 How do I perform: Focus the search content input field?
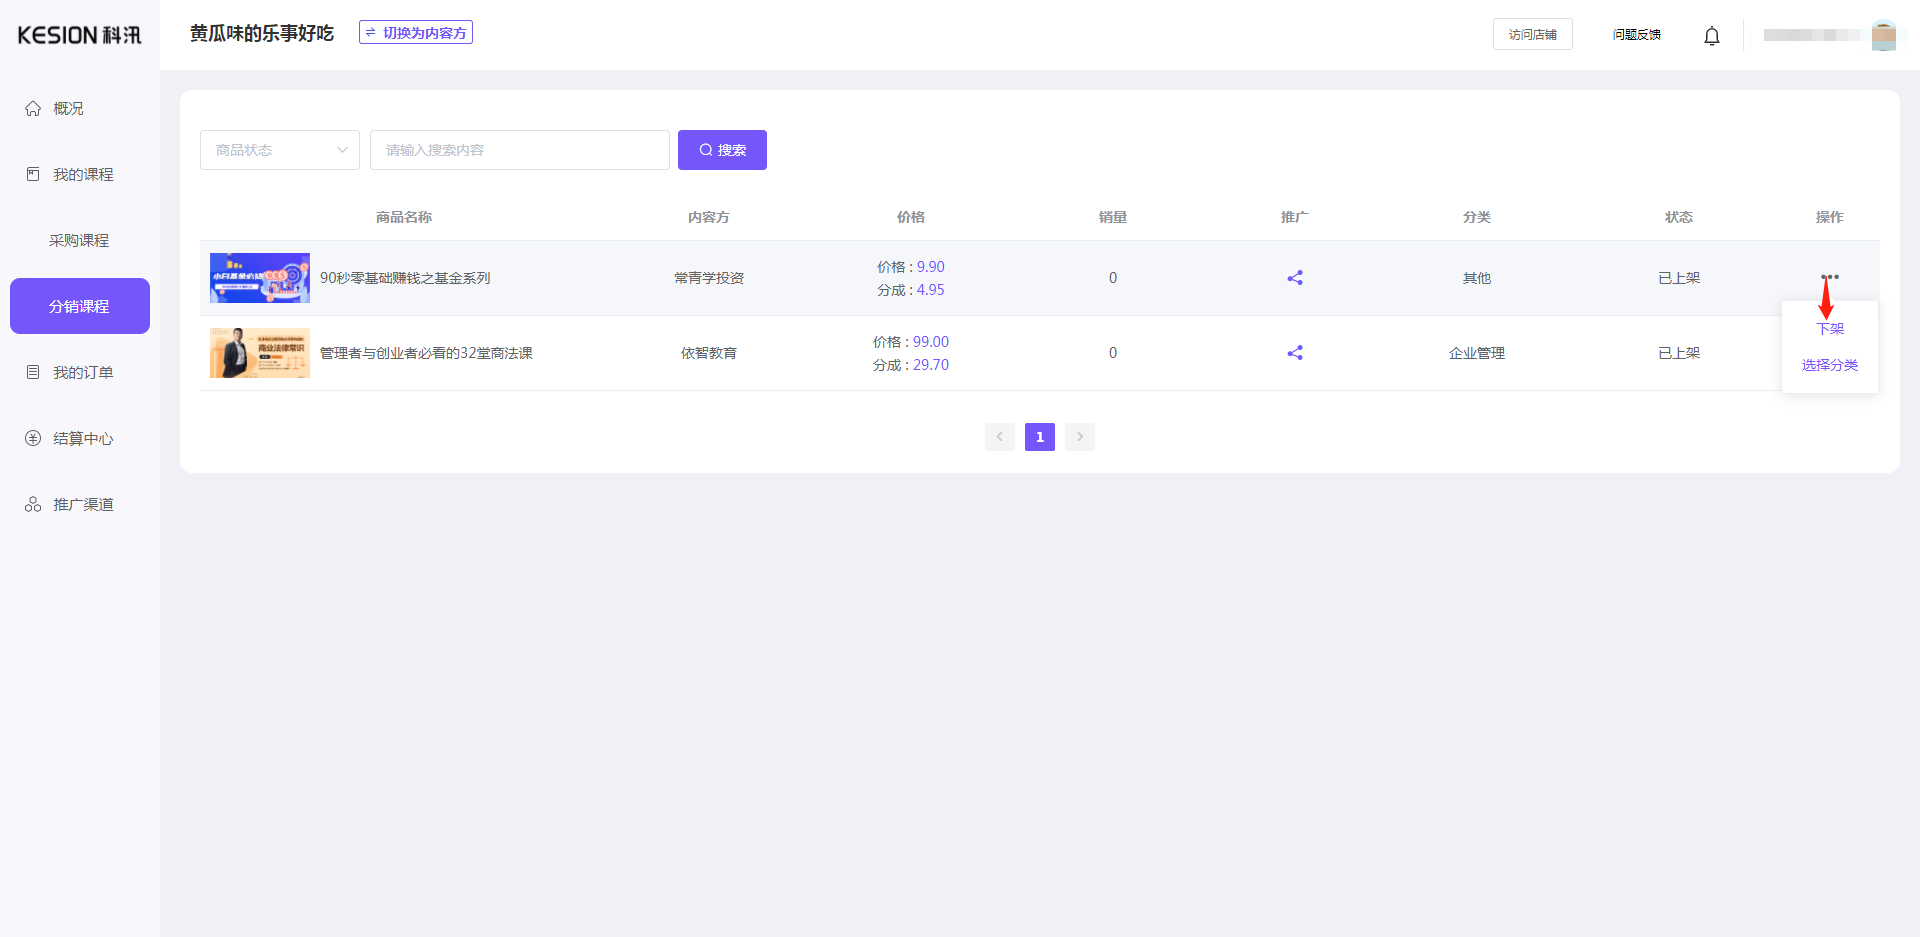coord(519,150)
